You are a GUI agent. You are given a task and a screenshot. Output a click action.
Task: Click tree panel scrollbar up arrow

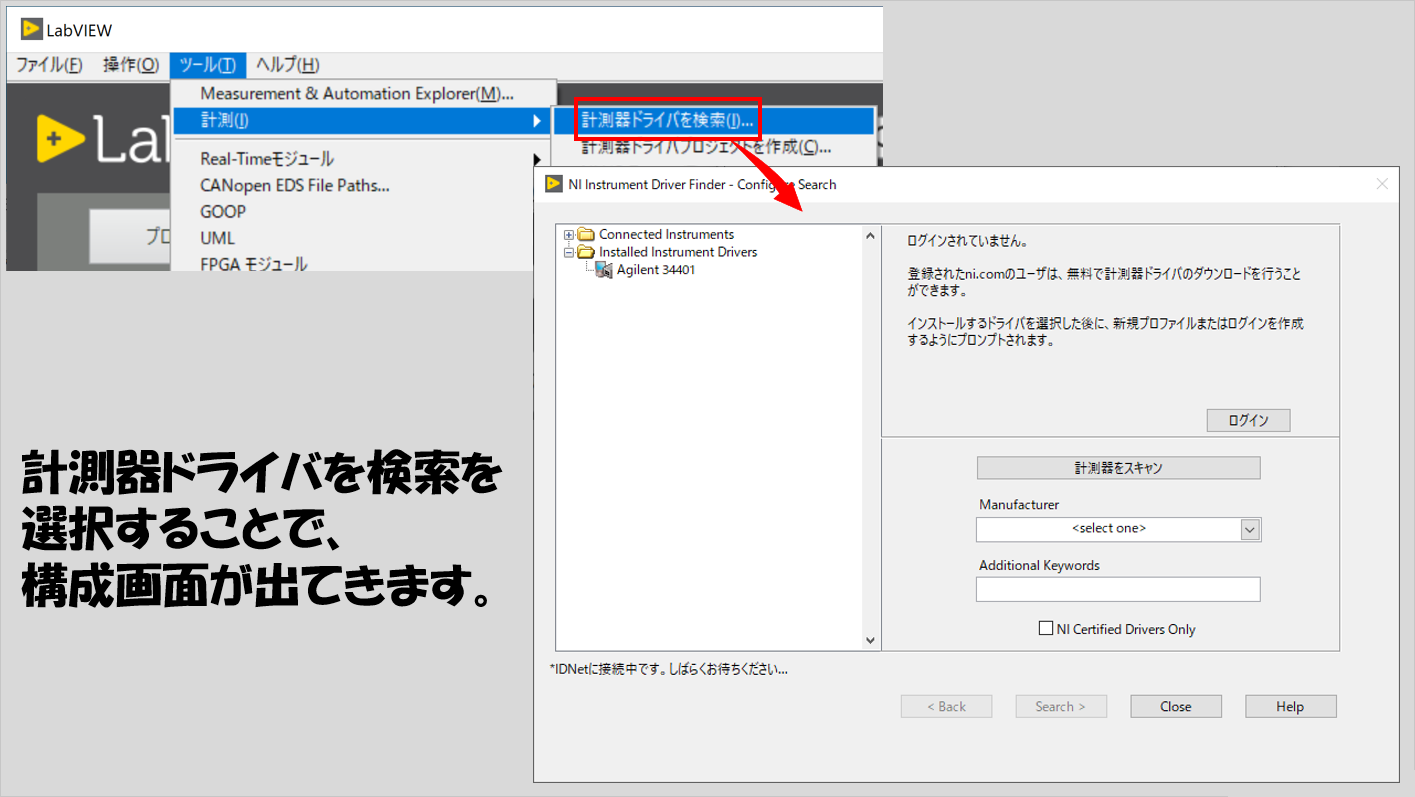[870, 236]
